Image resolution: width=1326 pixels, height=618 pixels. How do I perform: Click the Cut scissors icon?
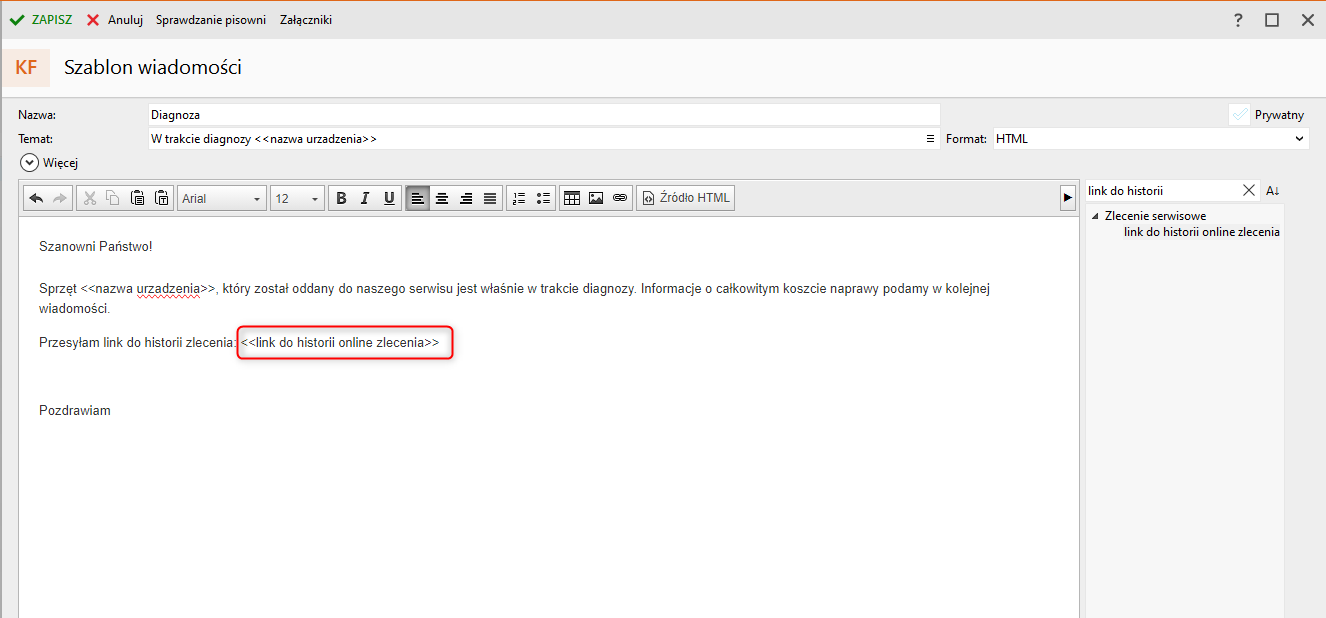90,198
